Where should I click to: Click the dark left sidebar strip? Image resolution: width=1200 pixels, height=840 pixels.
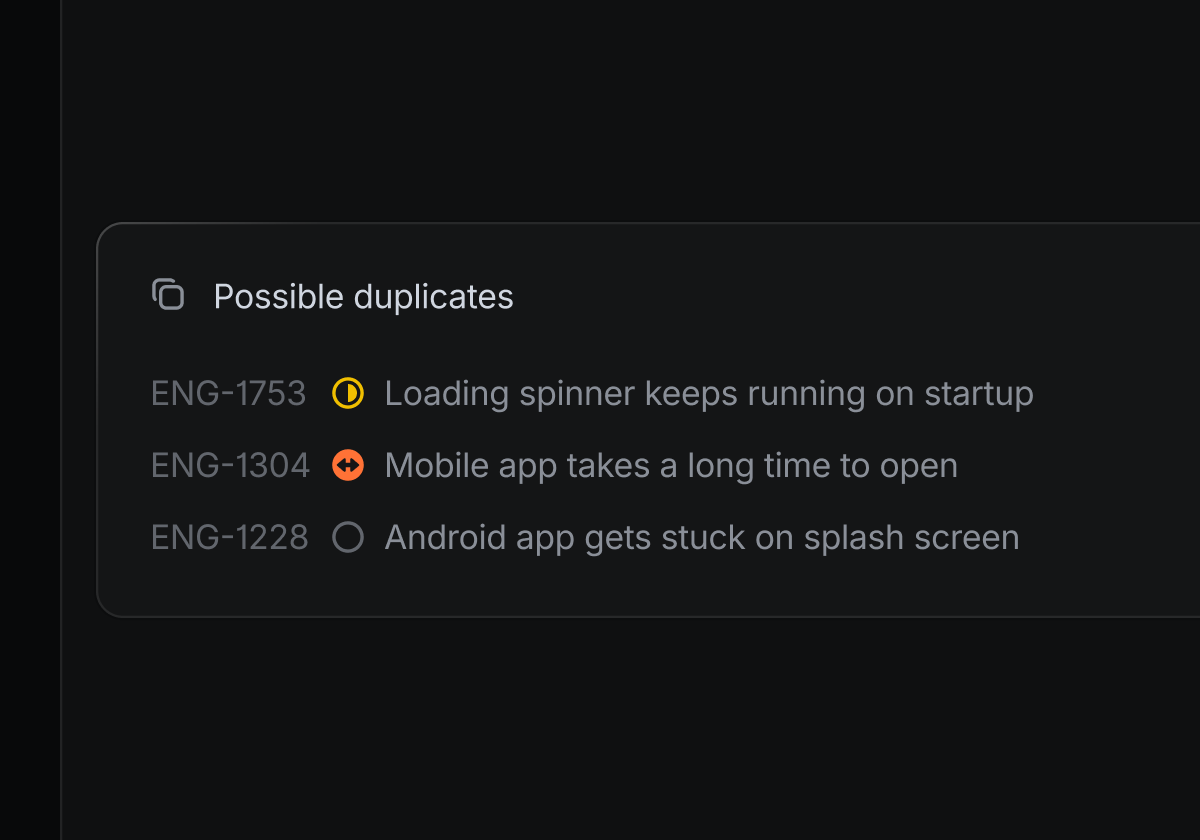30,420
